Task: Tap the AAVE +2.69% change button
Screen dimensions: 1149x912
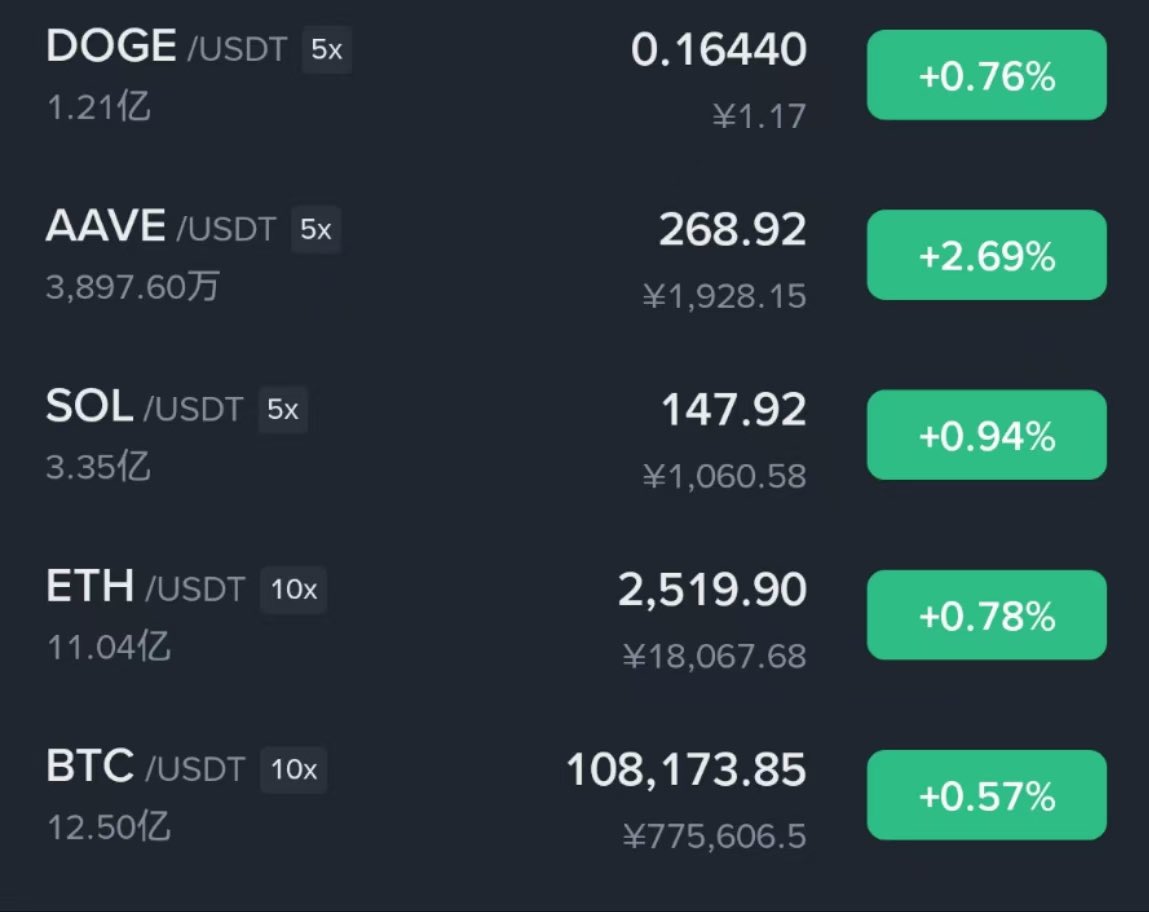Action: point(986,255)
